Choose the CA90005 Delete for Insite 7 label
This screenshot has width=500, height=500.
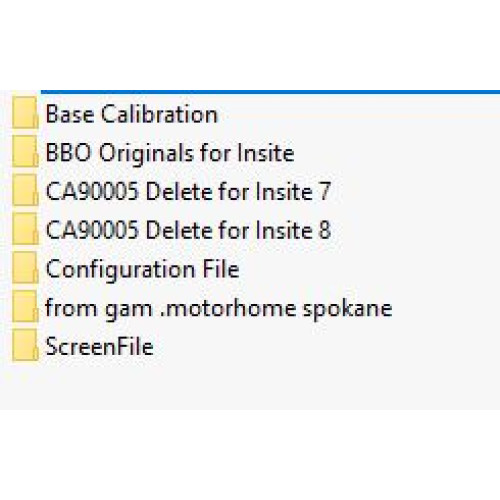[188, 192]
